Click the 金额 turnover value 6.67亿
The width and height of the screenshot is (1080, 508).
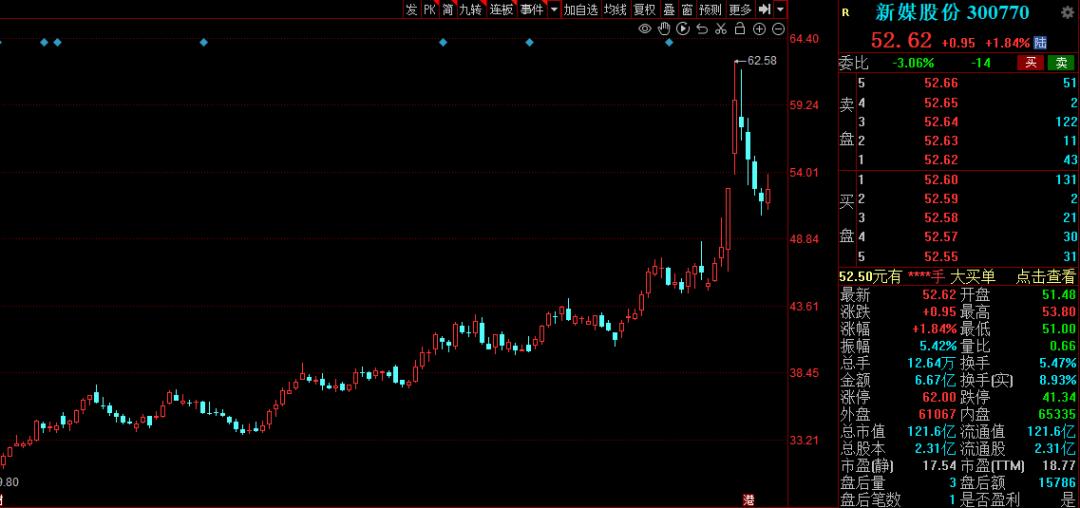(935, 380)
